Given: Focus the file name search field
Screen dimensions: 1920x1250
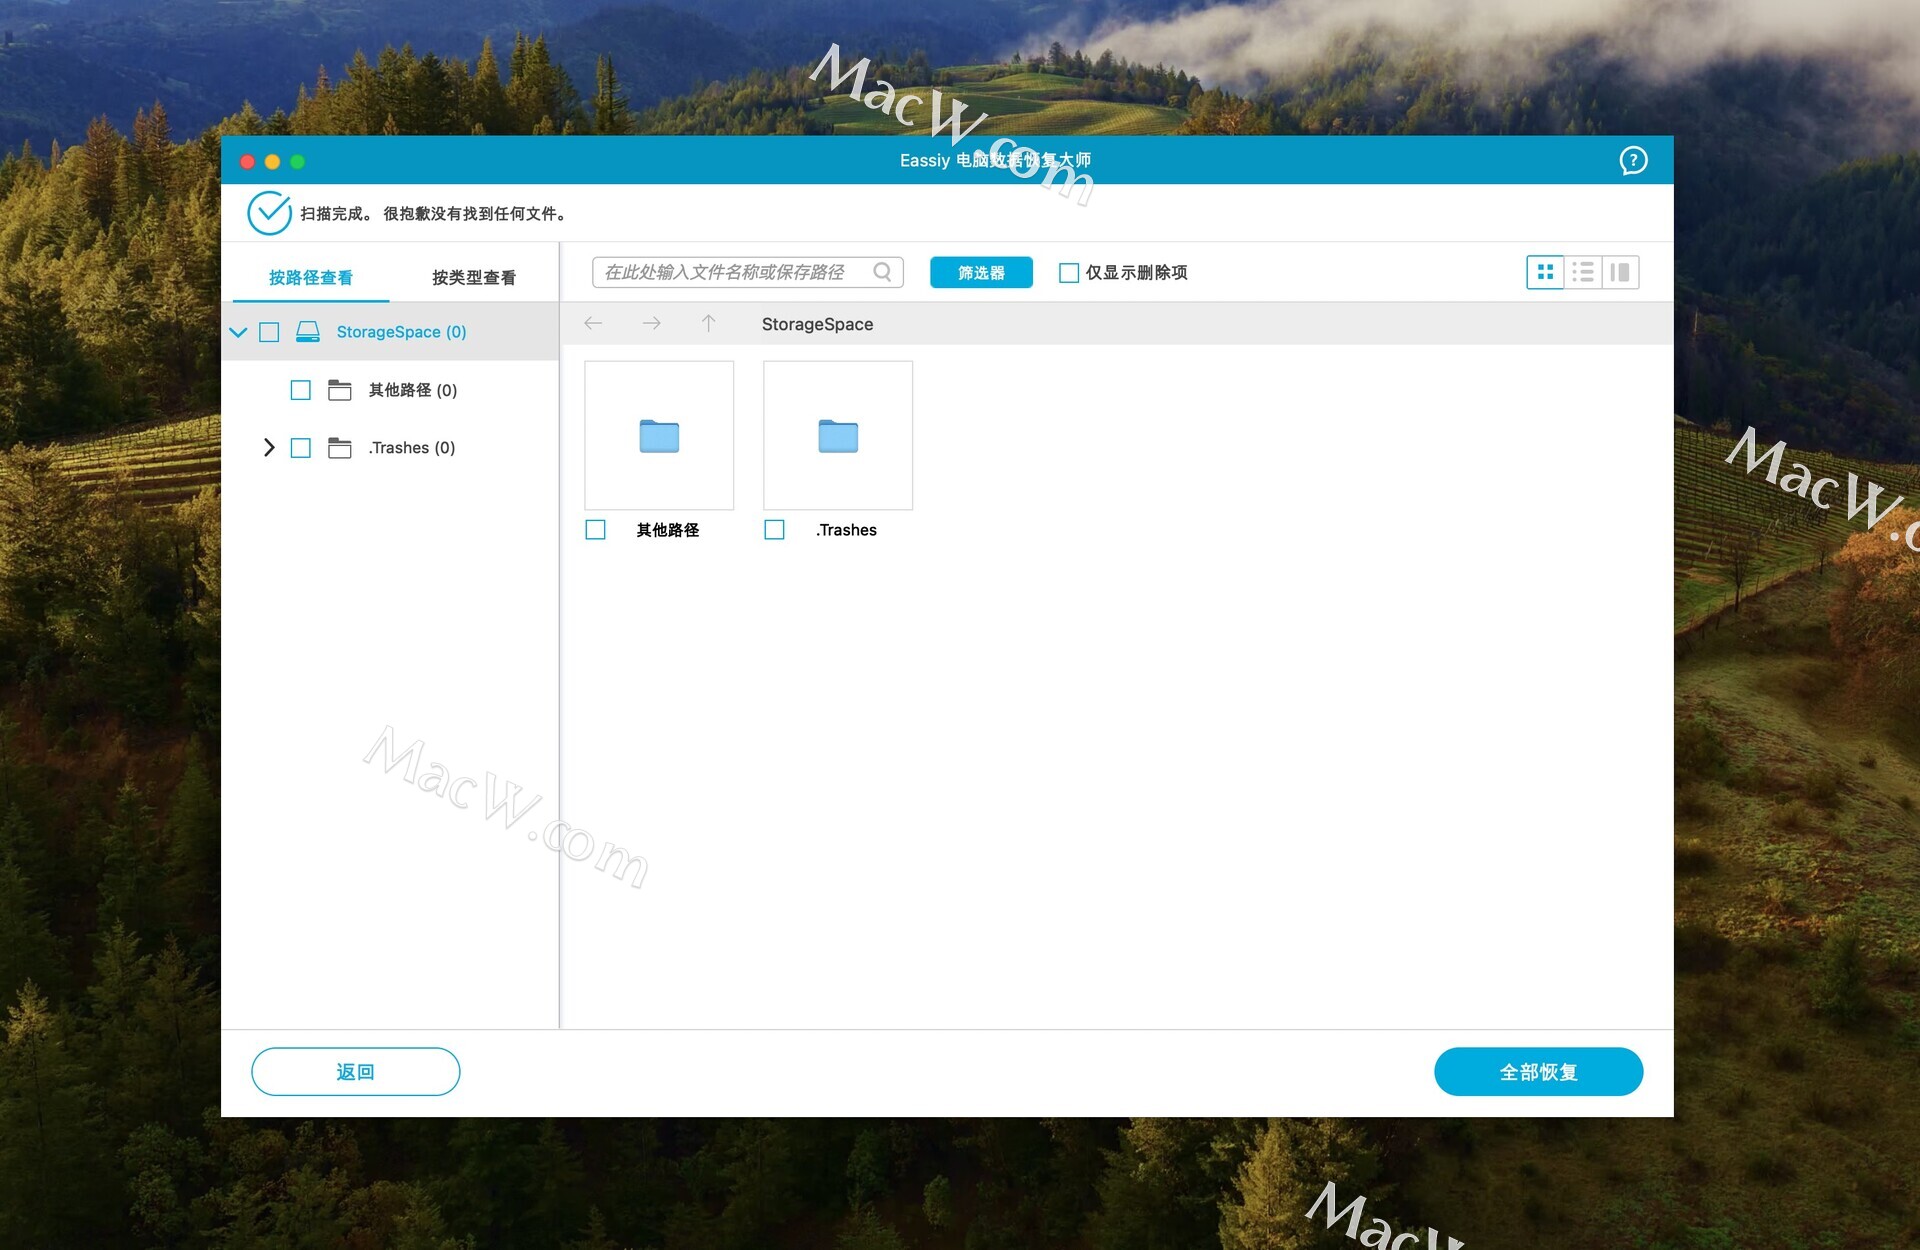Looking at the screenshot, I should tap(748, 272).
